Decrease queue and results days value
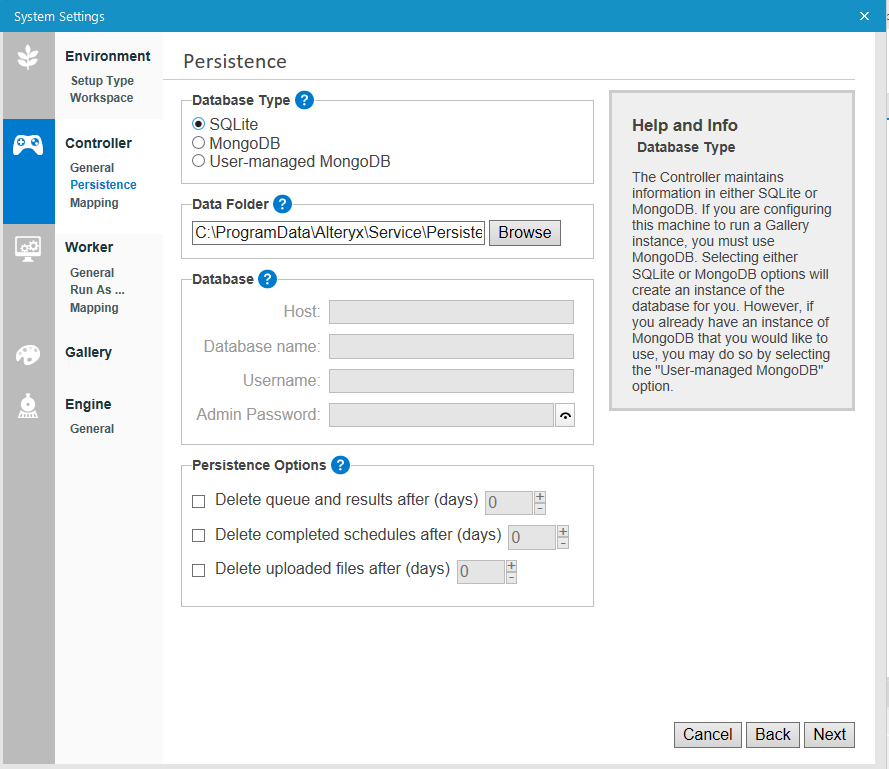Viewport: 889px width, 769px height. (540, 509)
